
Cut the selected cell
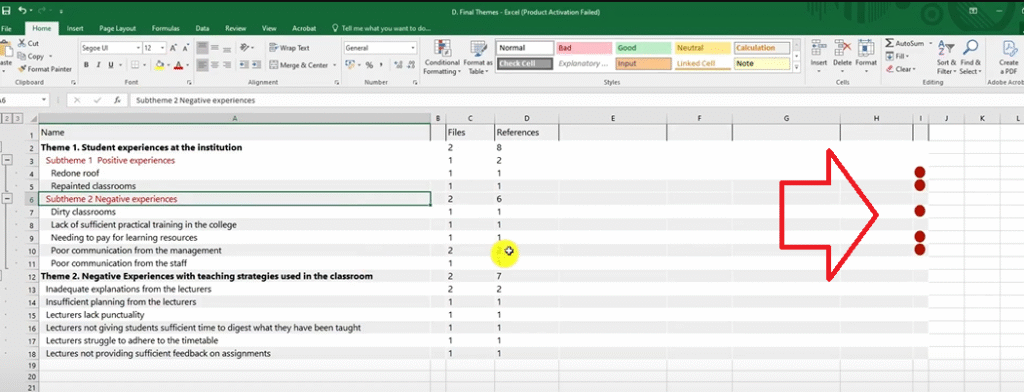27,43
